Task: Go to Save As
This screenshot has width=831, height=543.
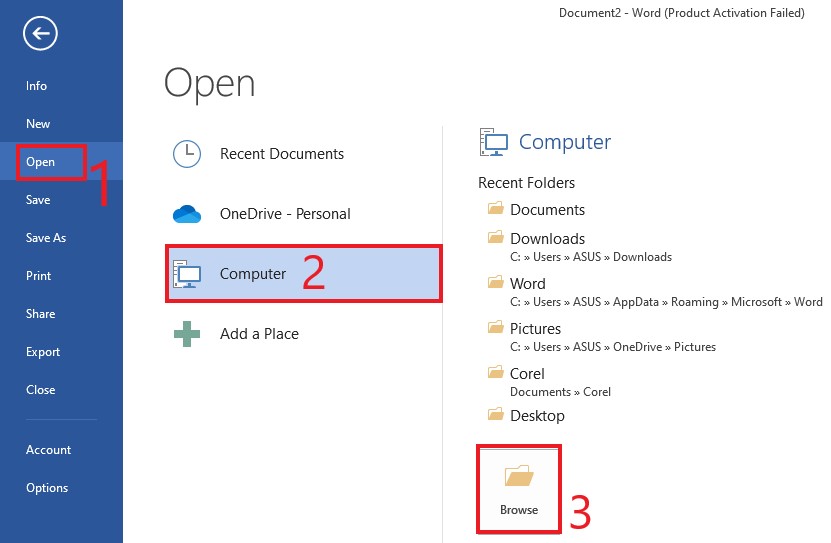Action: 46,238
